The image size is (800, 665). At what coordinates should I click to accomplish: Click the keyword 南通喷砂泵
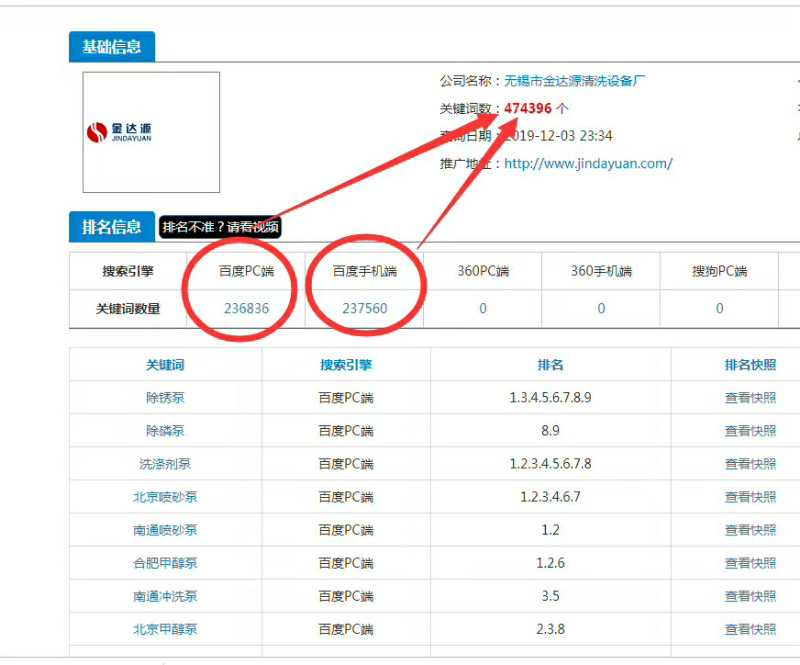pyautogui.click(x=164, y=529)
